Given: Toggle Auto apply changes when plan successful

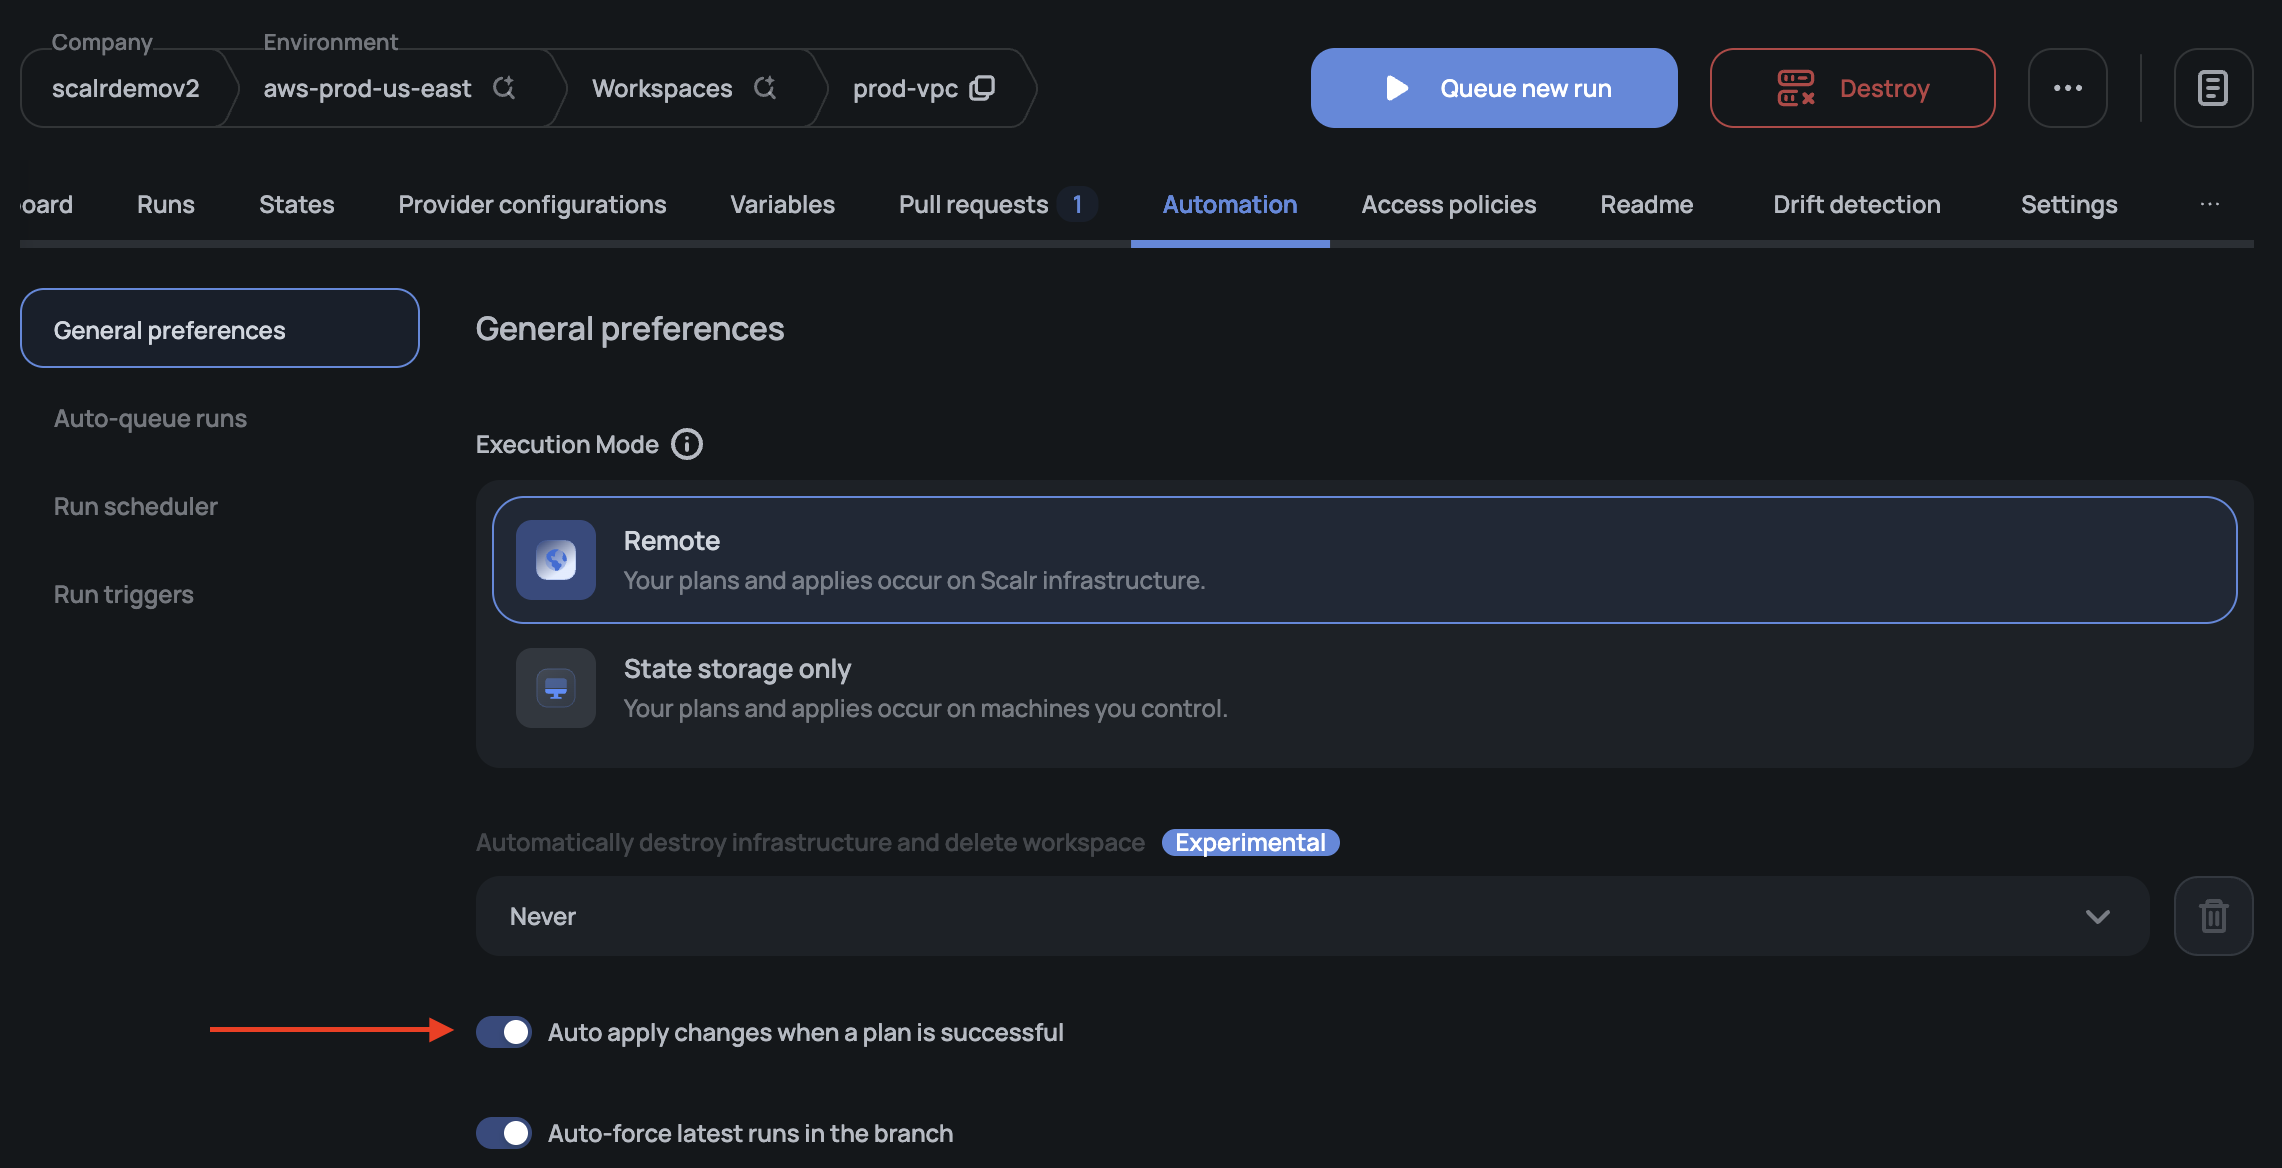Looking at the screenshot, I should (x=504, y=1032).
